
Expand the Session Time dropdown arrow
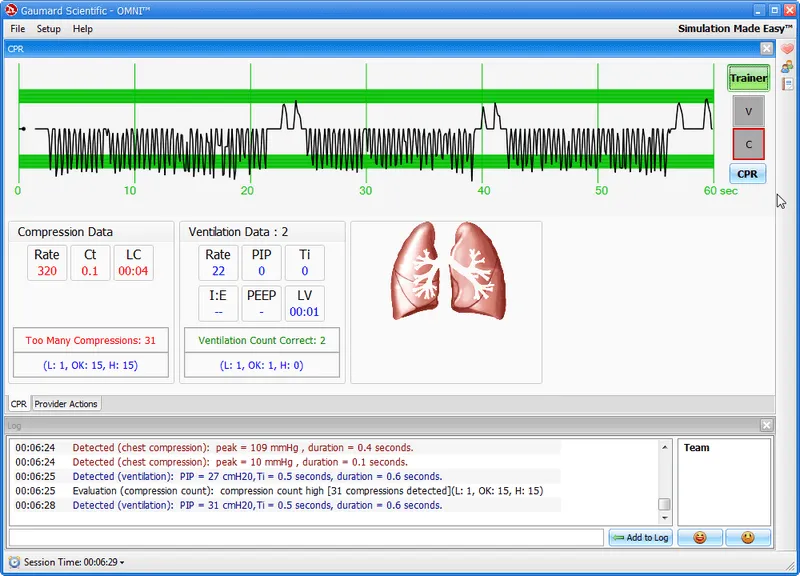(122, 563)
